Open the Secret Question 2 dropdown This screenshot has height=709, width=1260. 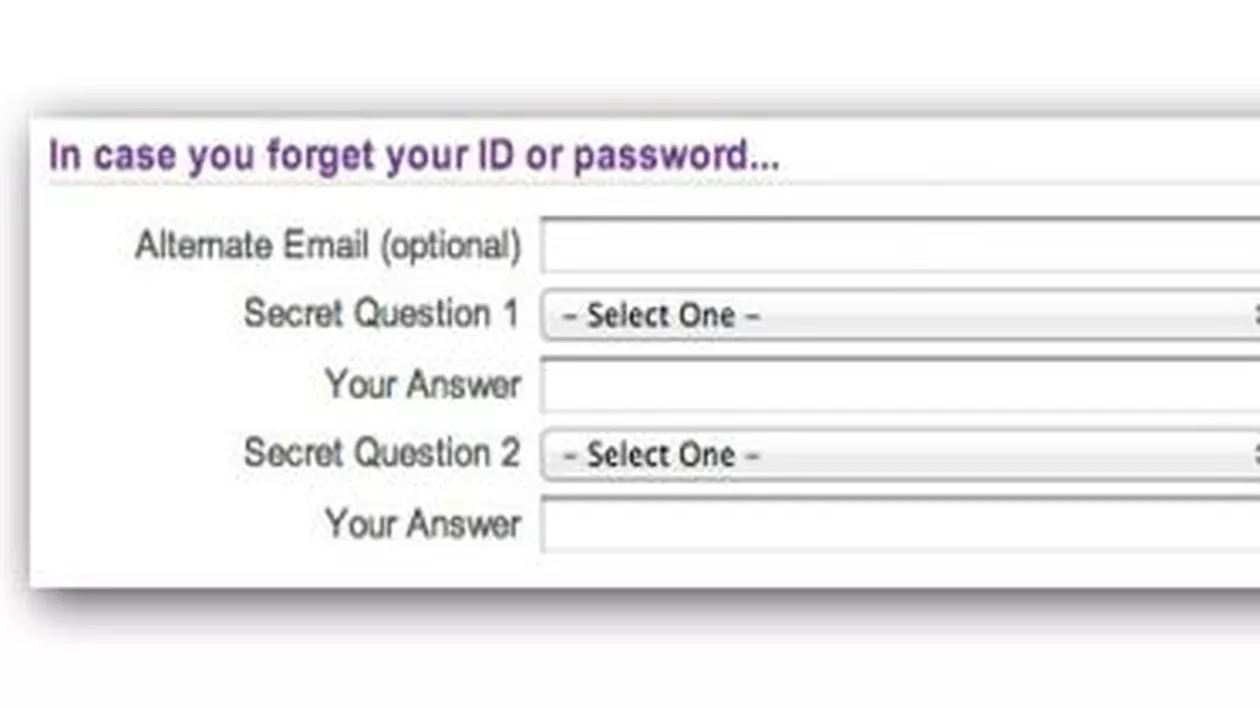pos(900,455)
